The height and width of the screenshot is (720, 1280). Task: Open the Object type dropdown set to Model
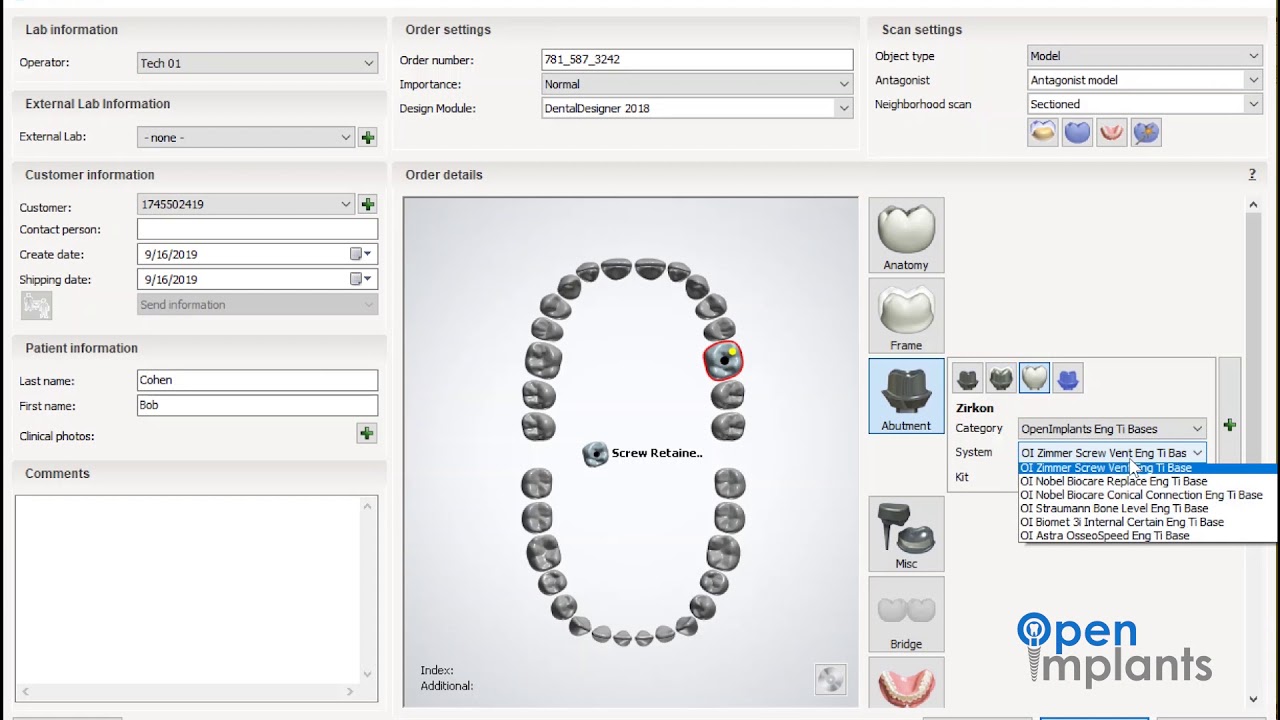(1254, 56)
